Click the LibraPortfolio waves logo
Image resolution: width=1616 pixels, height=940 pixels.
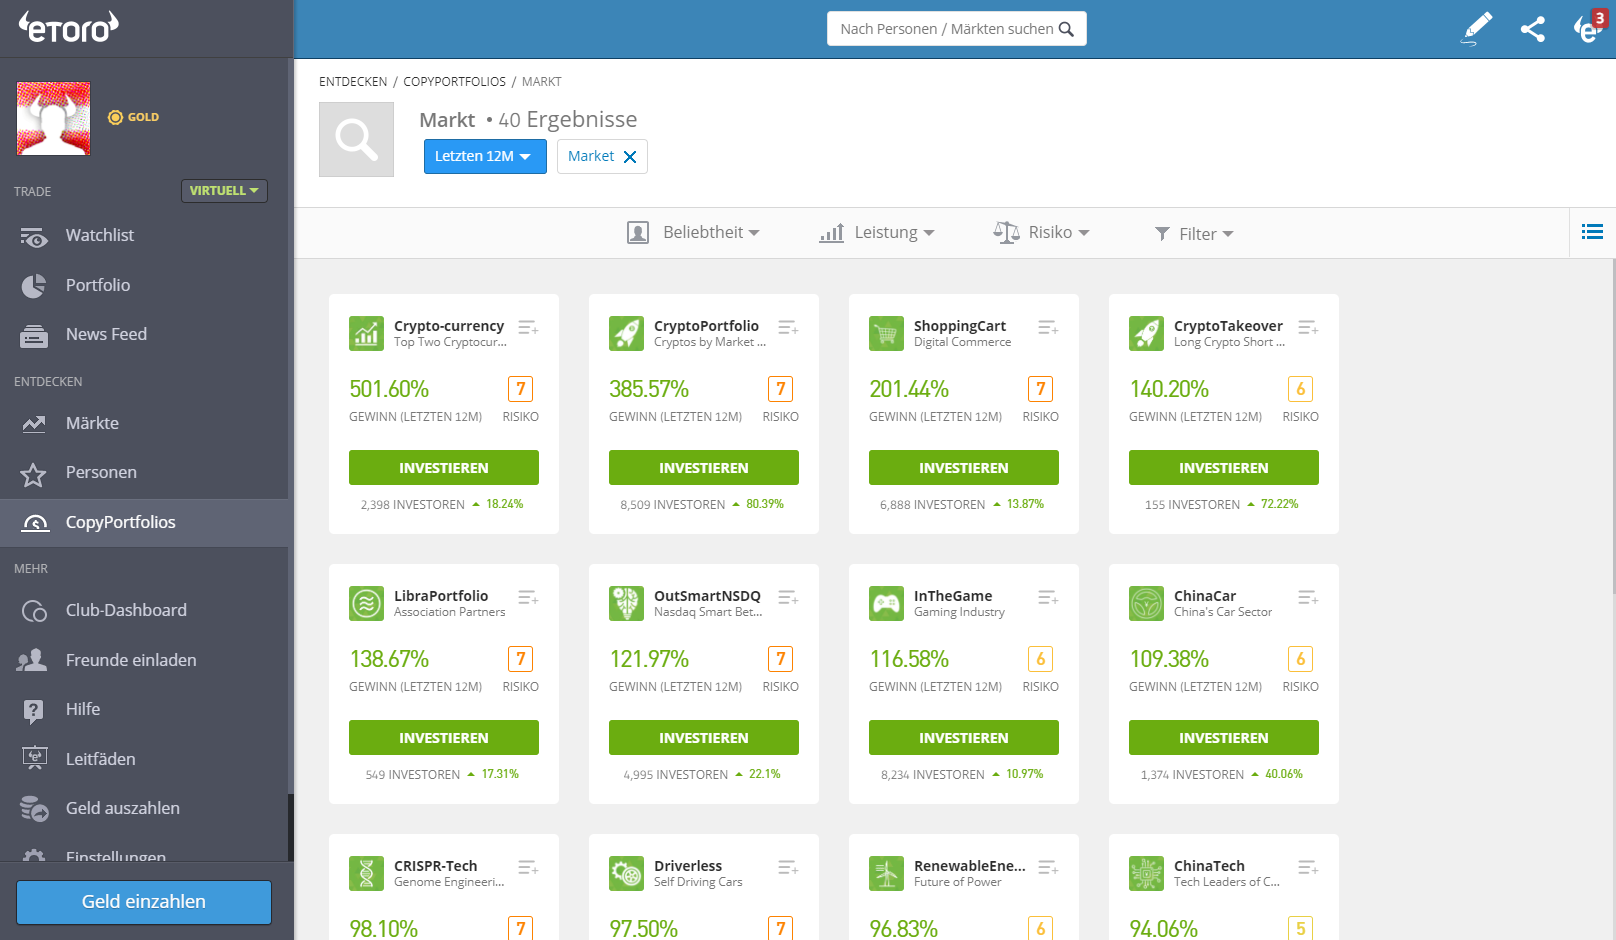366,603
